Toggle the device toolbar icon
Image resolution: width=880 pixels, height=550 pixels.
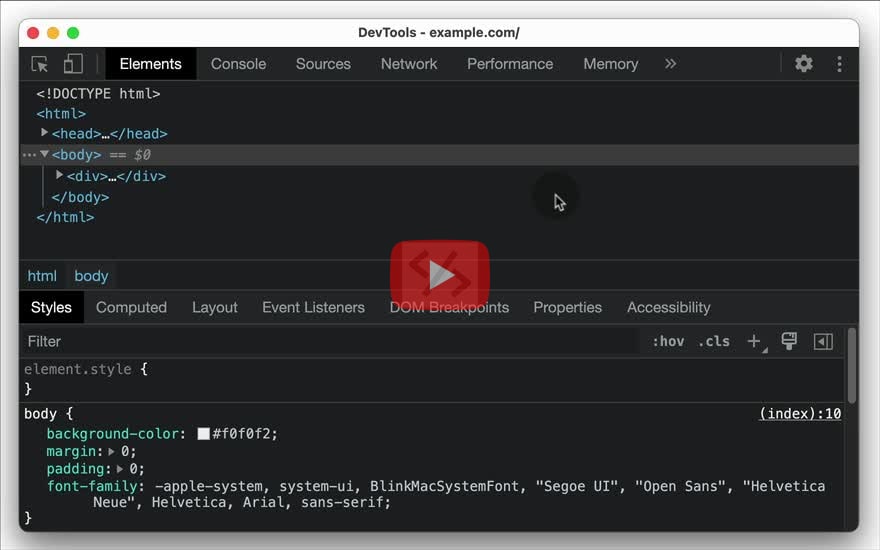coord(73,64)
